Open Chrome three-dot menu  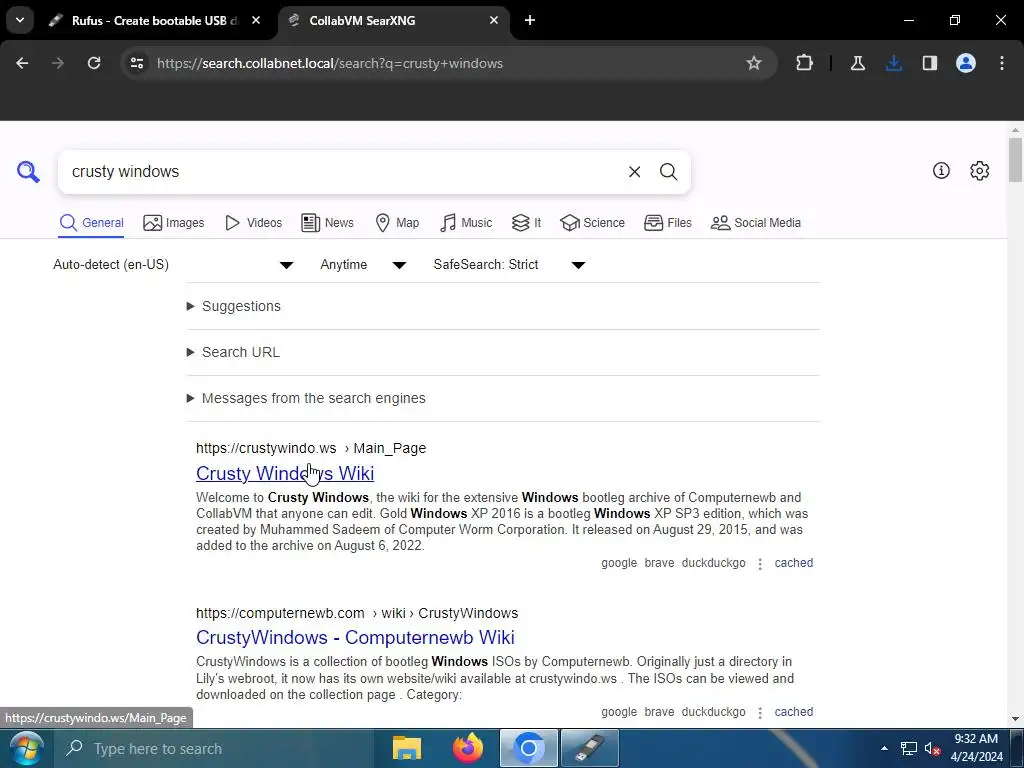pos(1002,63)
